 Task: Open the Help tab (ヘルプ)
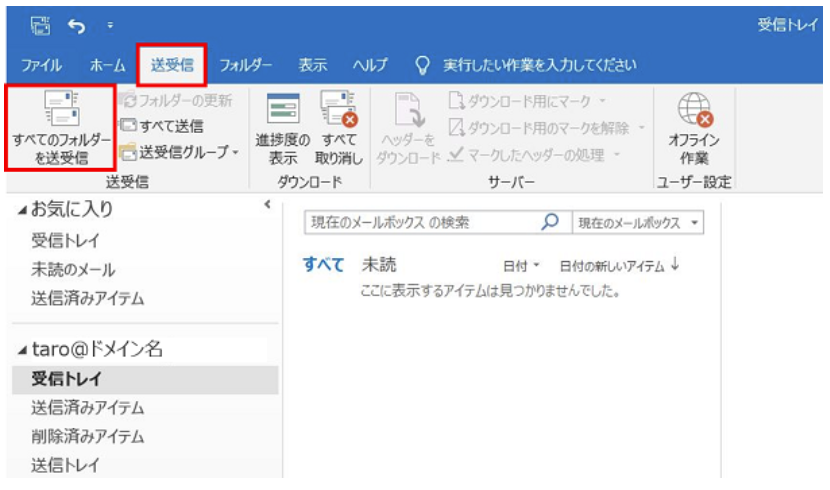click(370, 65)
